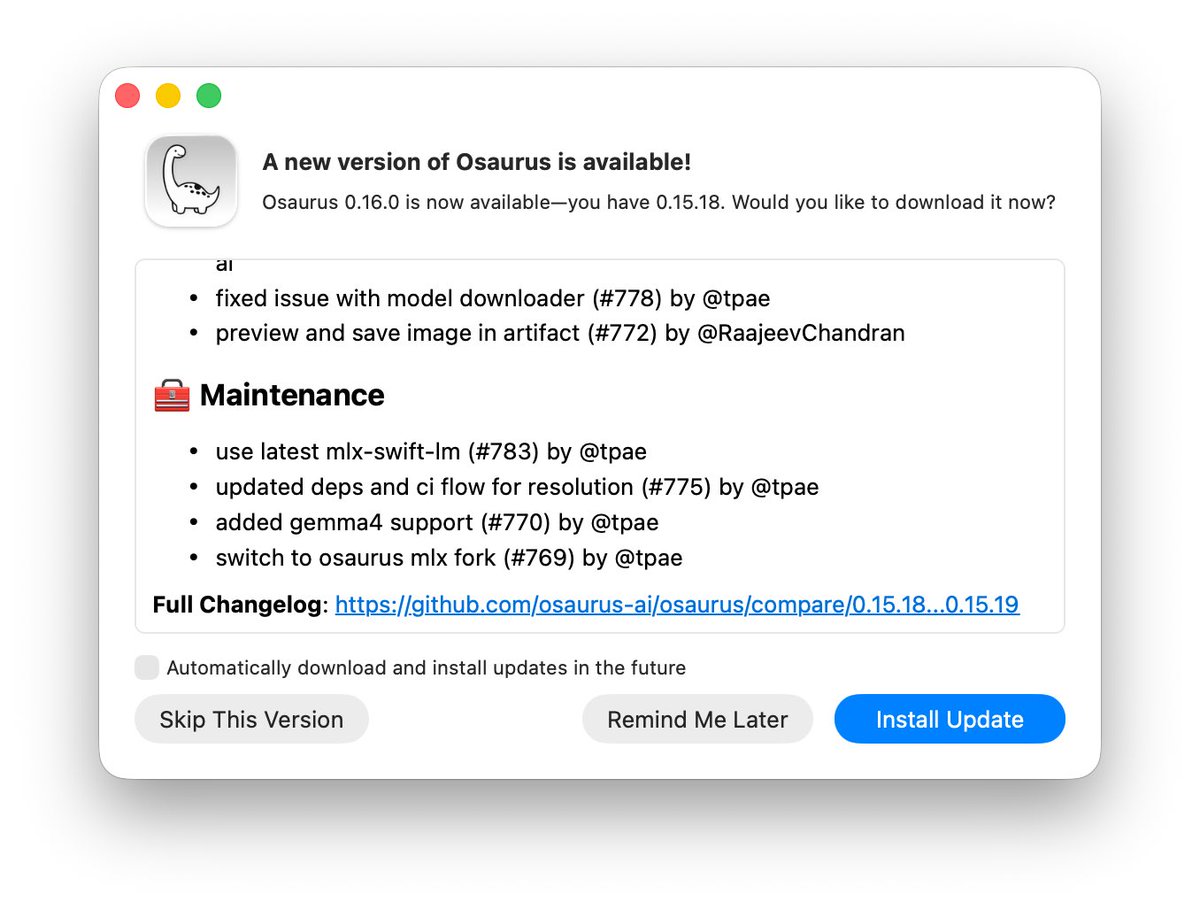Viewport: 1200px width, 910px height.
Task: Close the update dialog with the red button
Action: pos(128,96)
